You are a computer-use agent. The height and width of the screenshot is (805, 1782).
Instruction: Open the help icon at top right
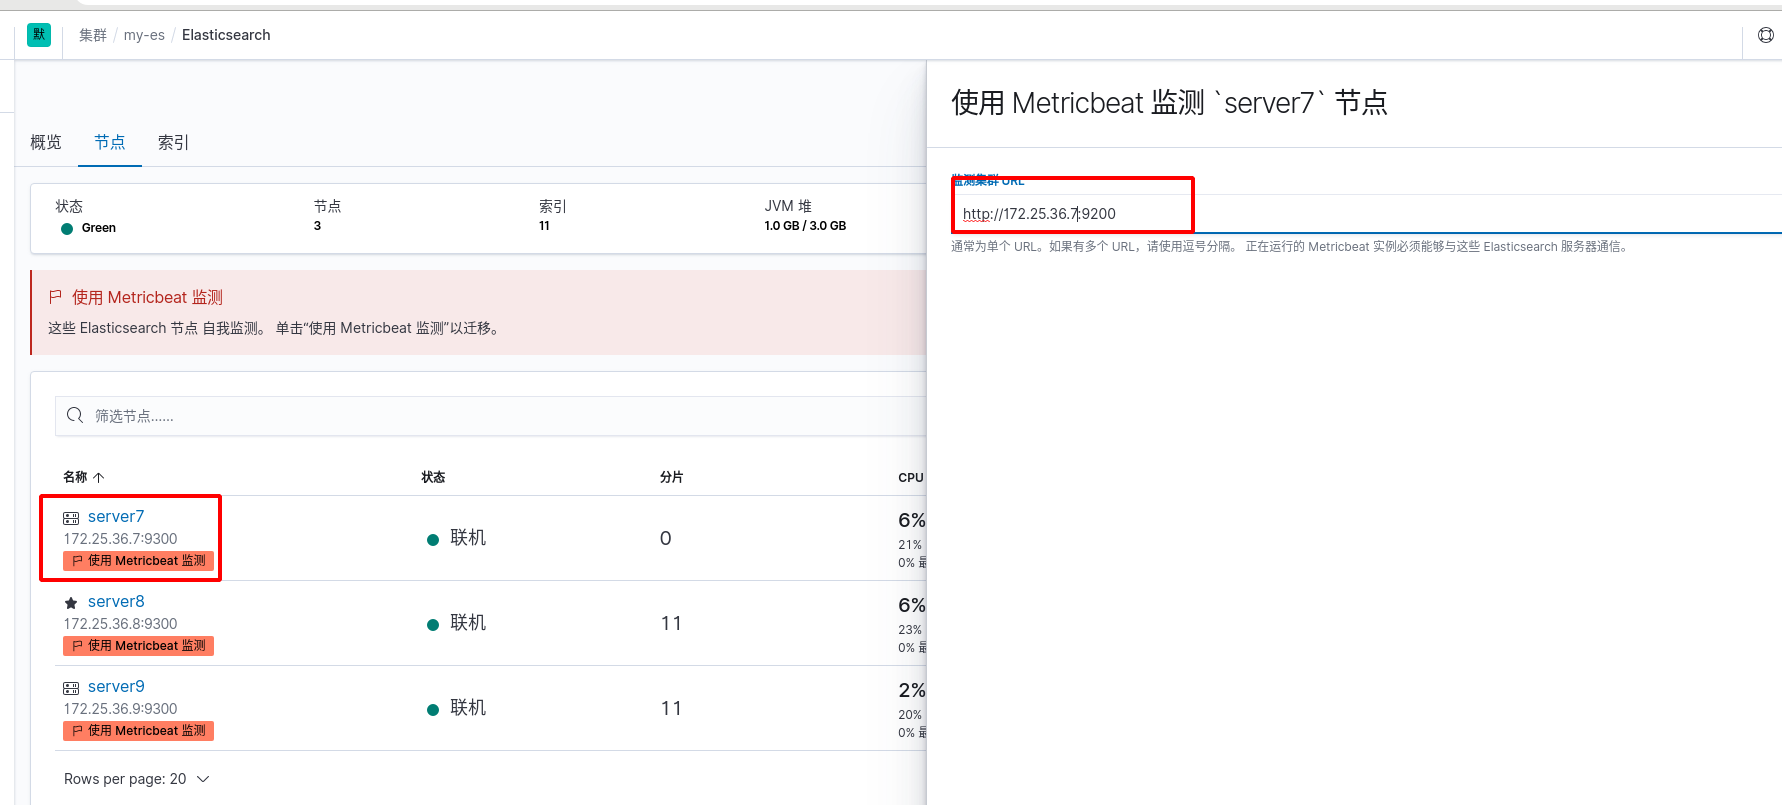click(1766, 35)
